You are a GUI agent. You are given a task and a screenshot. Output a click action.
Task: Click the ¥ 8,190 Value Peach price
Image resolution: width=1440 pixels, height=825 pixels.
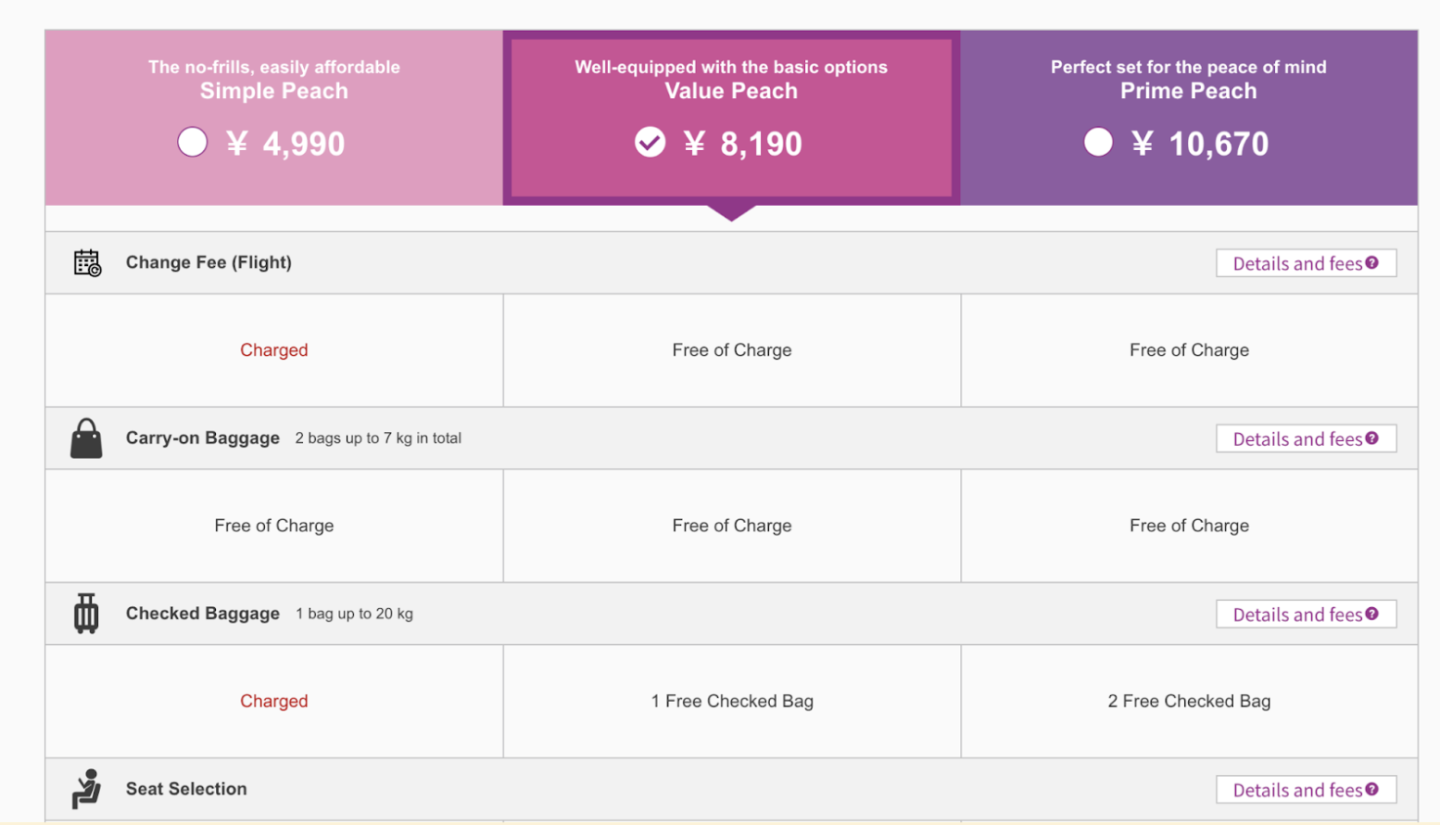click(x=743, y=144)
